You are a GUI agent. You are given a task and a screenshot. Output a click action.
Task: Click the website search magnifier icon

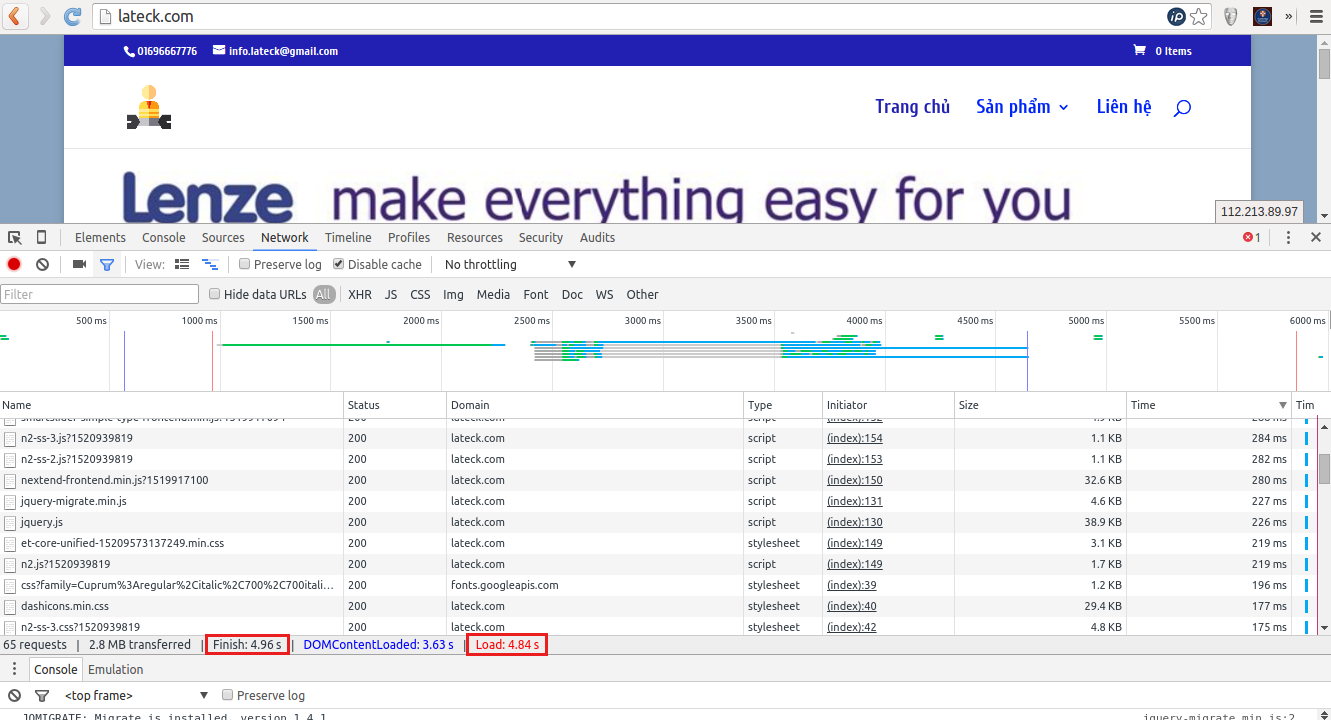(1182, 108)
